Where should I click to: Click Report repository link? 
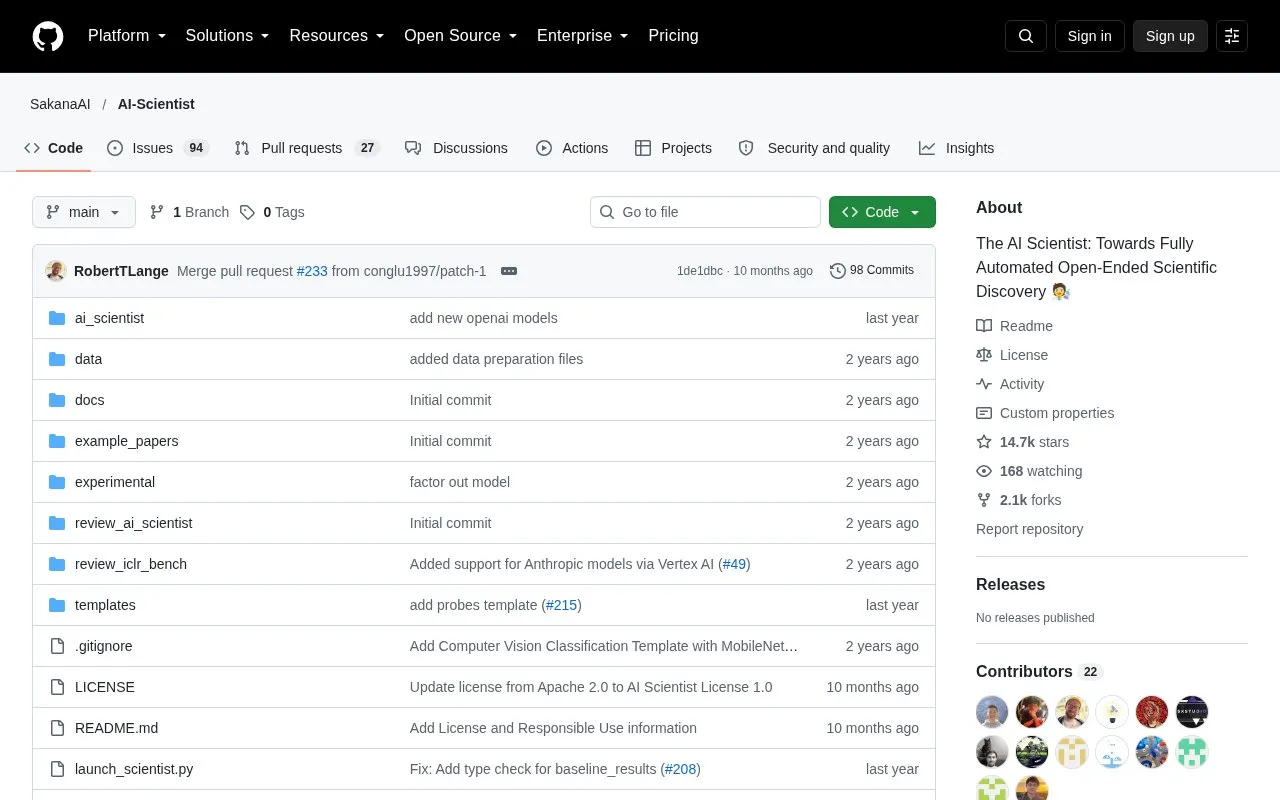pyautogui.click(x=1029, y=529)
